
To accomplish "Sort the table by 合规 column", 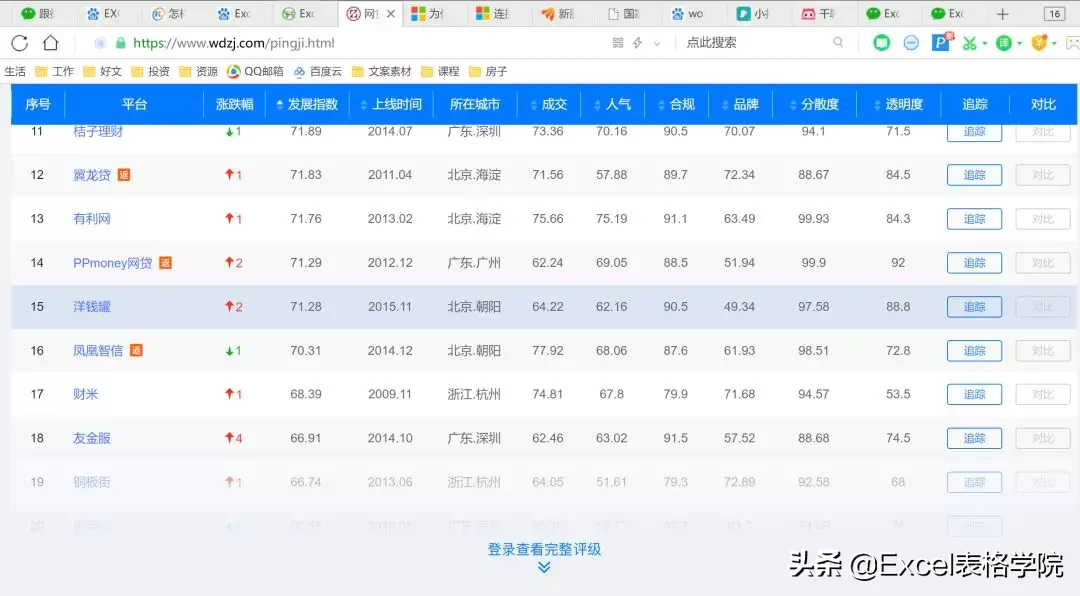I will click(676, 104).
